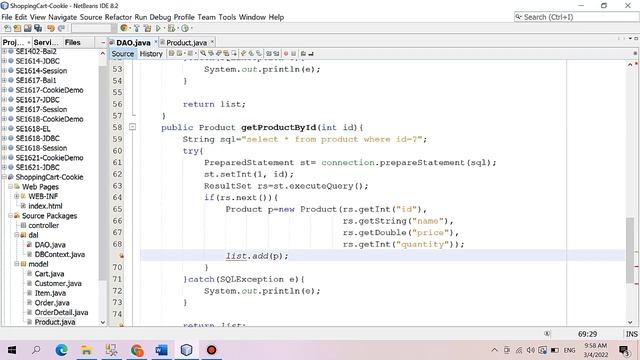Expand the WEB-INF folder node
Image resolution: width=640 pixels, height=360 pixels.
click(17, 196)
